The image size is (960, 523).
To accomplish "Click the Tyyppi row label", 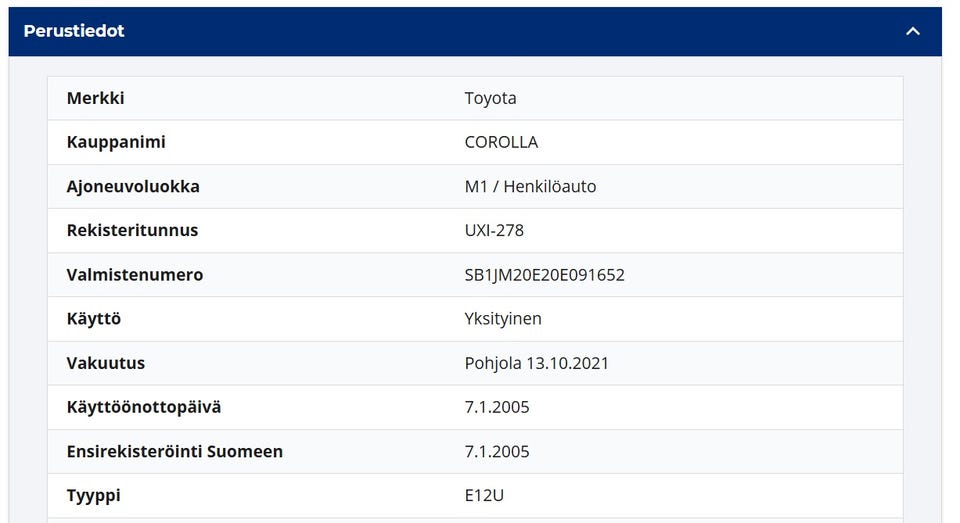I will coord(94,494).
